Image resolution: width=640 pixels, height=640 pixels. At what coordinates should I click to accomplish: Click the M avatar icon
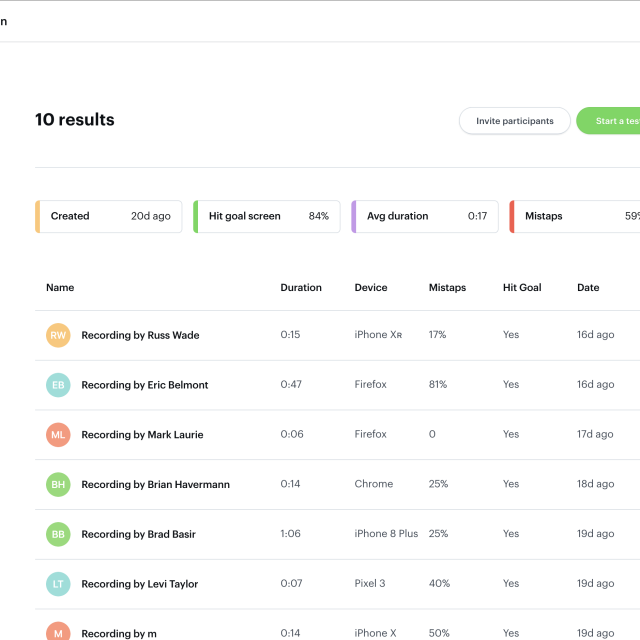pos(58,632)
